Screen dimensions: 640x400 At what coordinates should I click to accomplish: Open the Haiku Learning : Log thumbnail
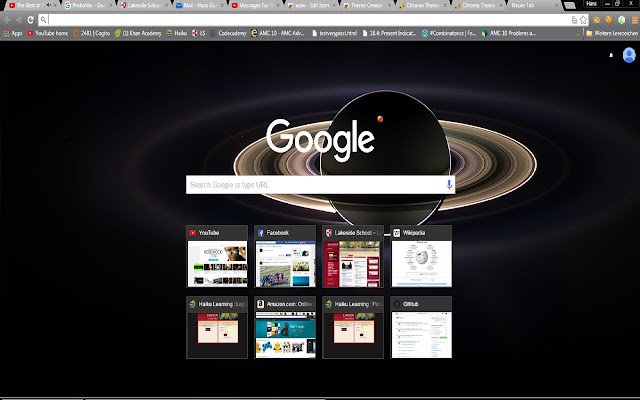[217, 327]
